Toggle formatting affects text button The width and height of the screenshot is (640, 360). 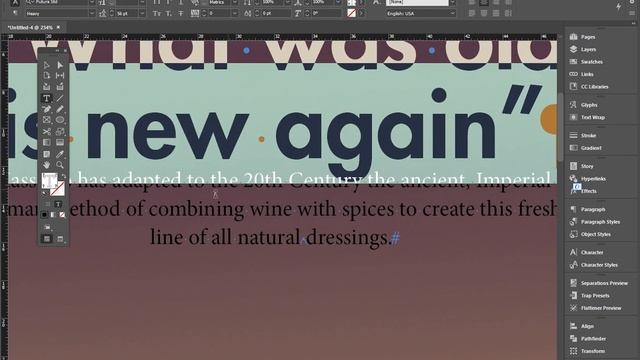[x=58, y=204]
